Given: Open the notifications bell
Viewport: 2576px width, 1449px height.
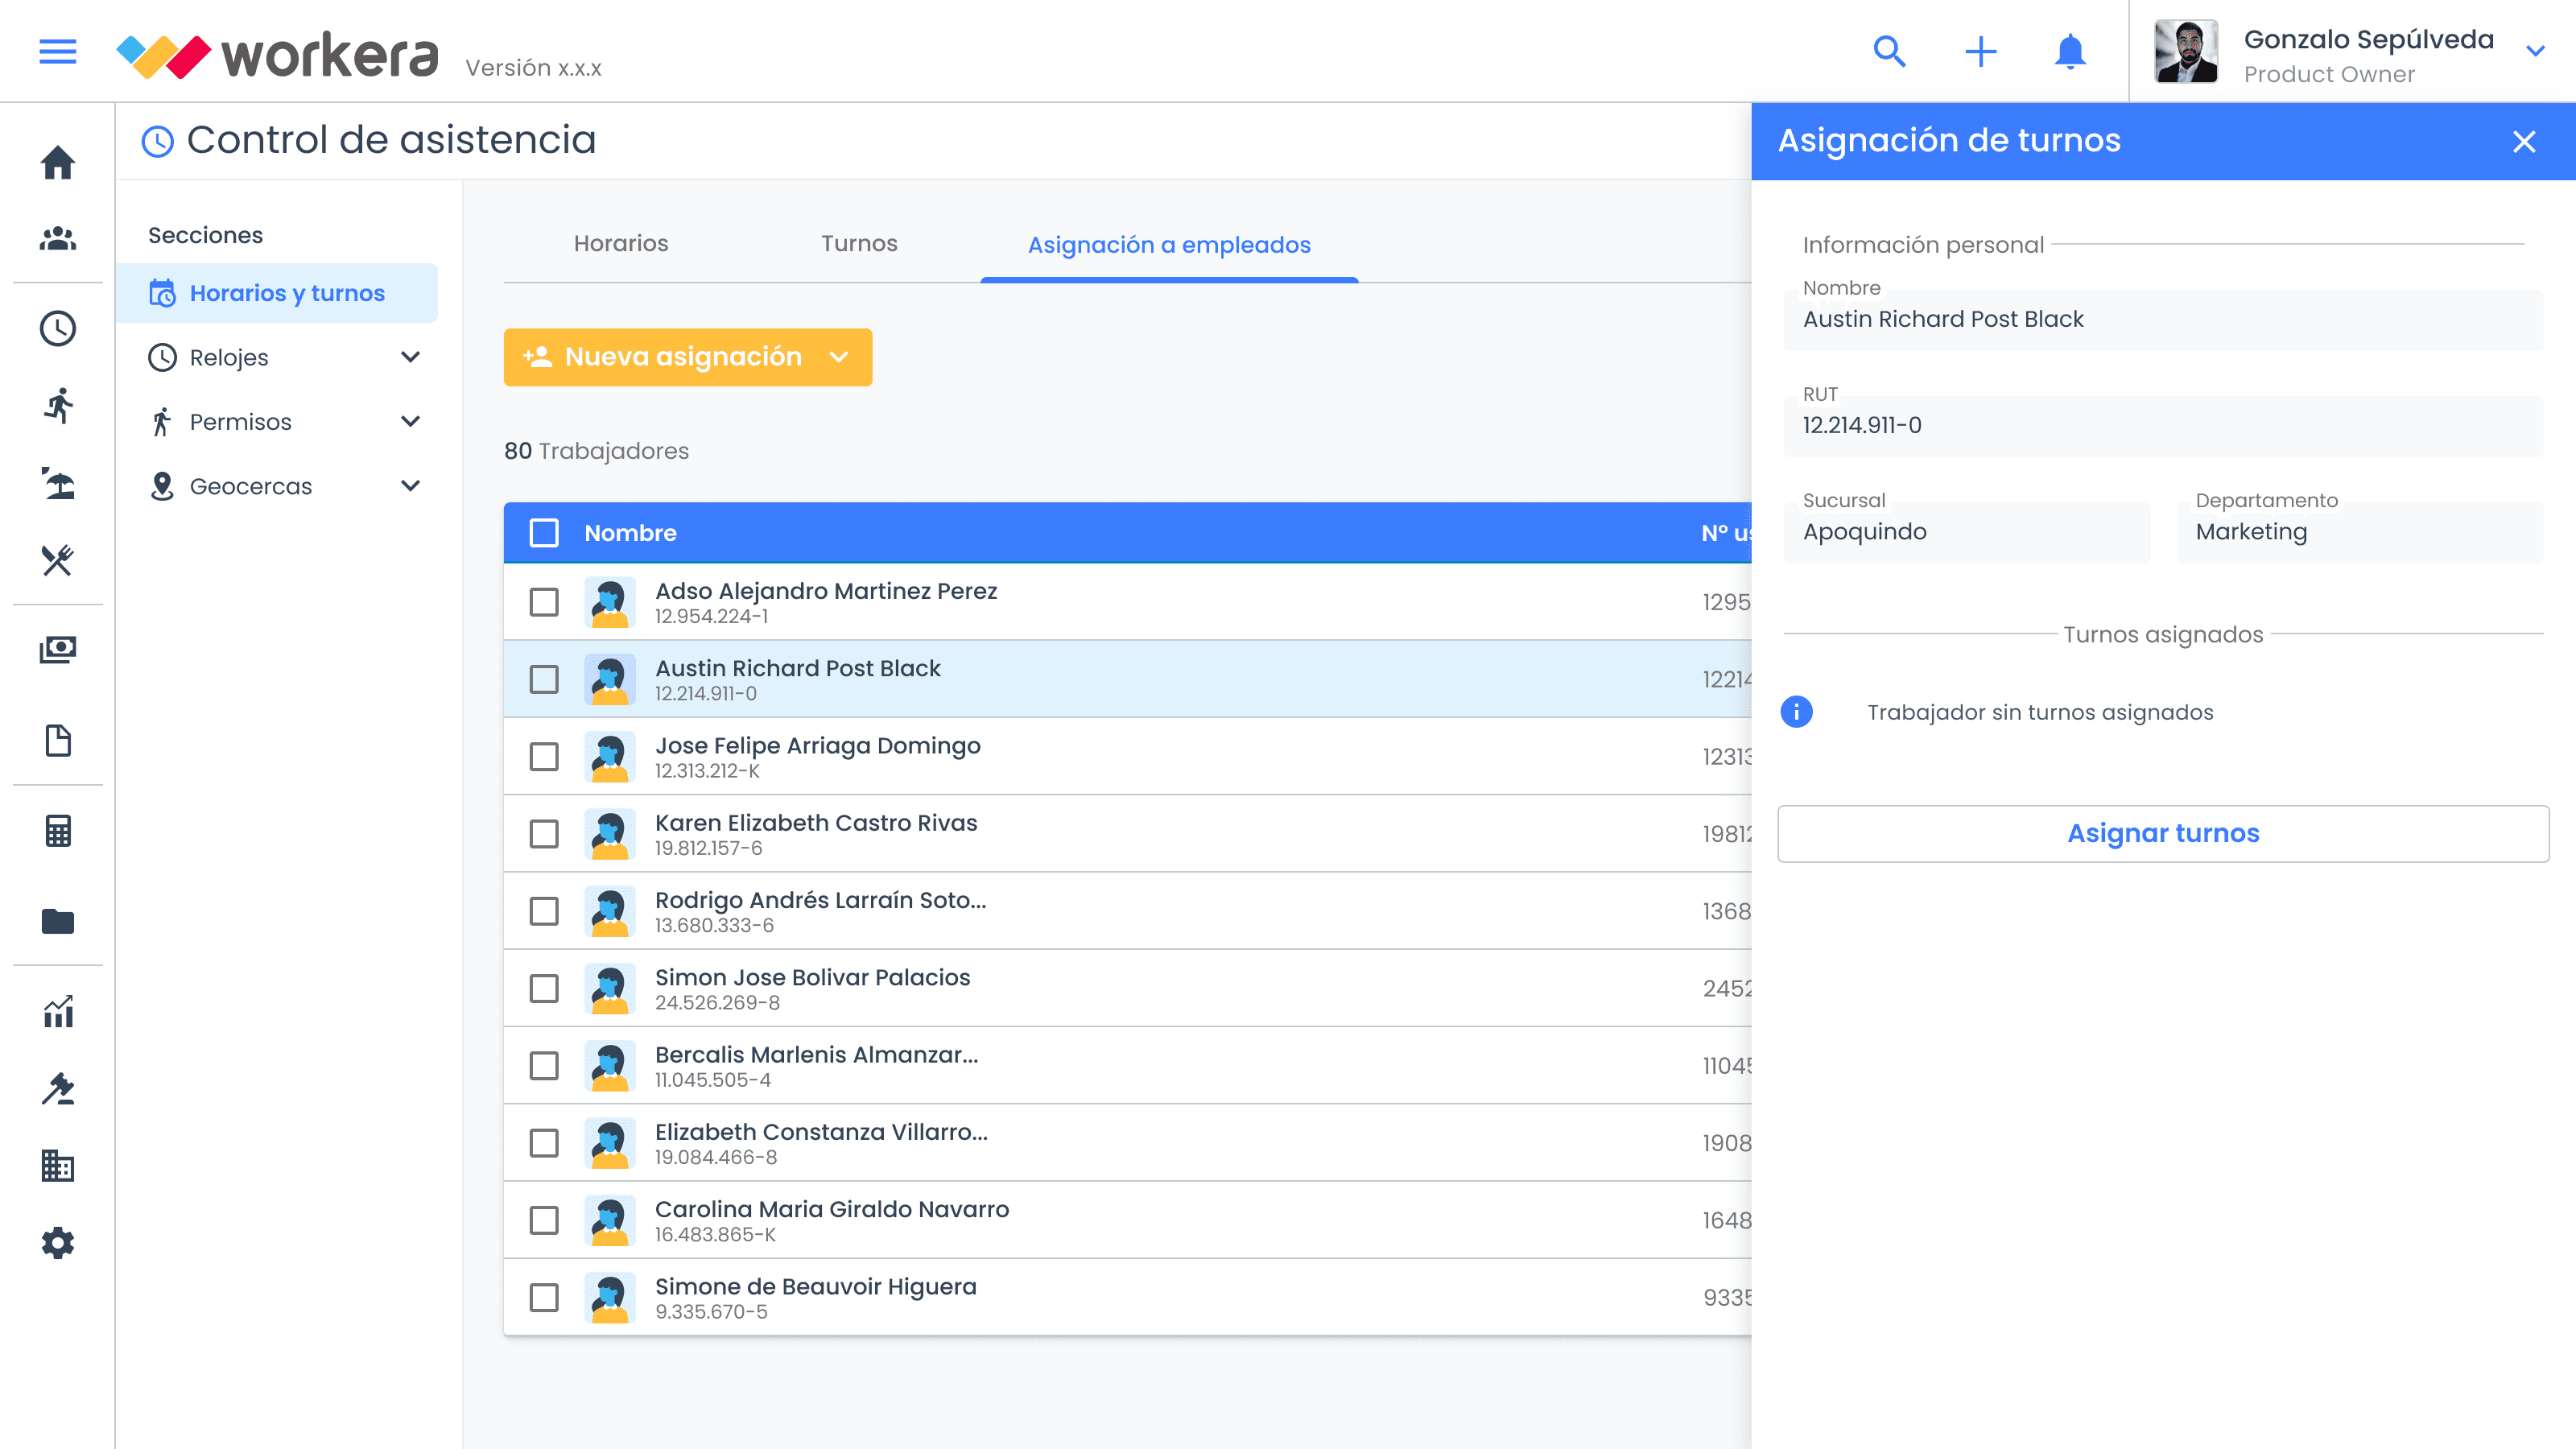Looking at the screenshot, I should coord(2070,51).
